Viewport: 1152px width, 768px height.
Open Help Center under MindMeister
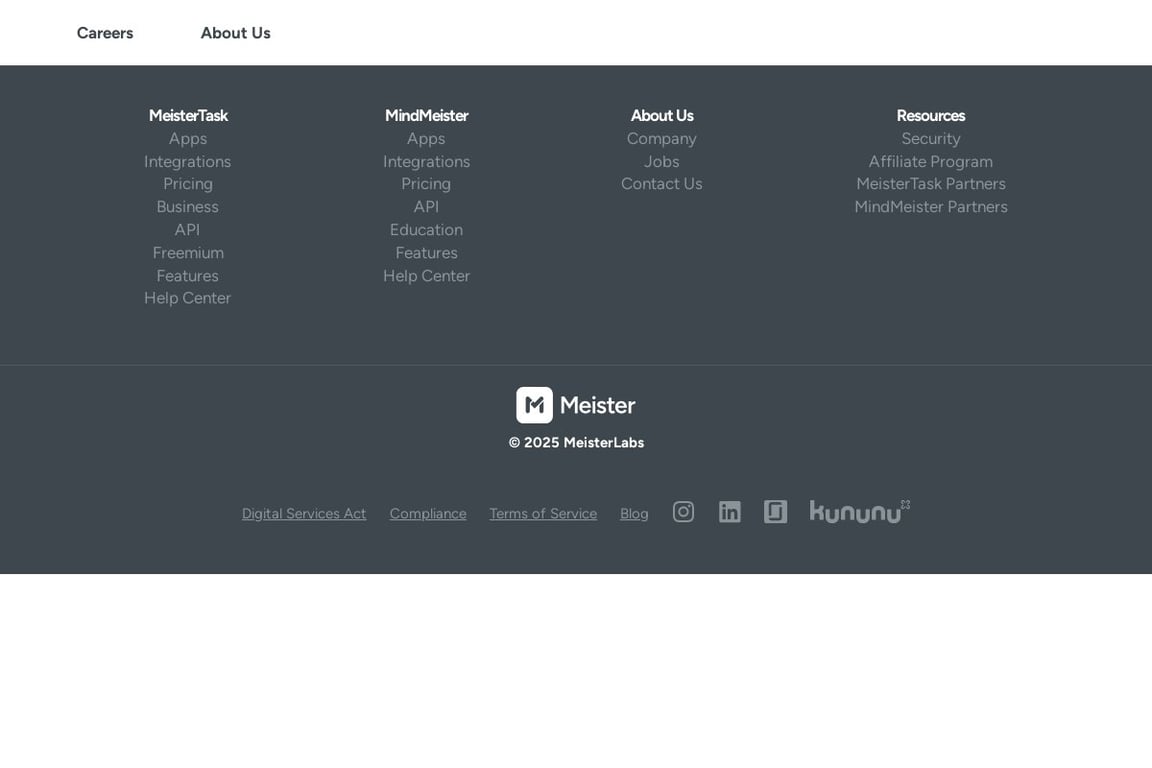point(426,276)
